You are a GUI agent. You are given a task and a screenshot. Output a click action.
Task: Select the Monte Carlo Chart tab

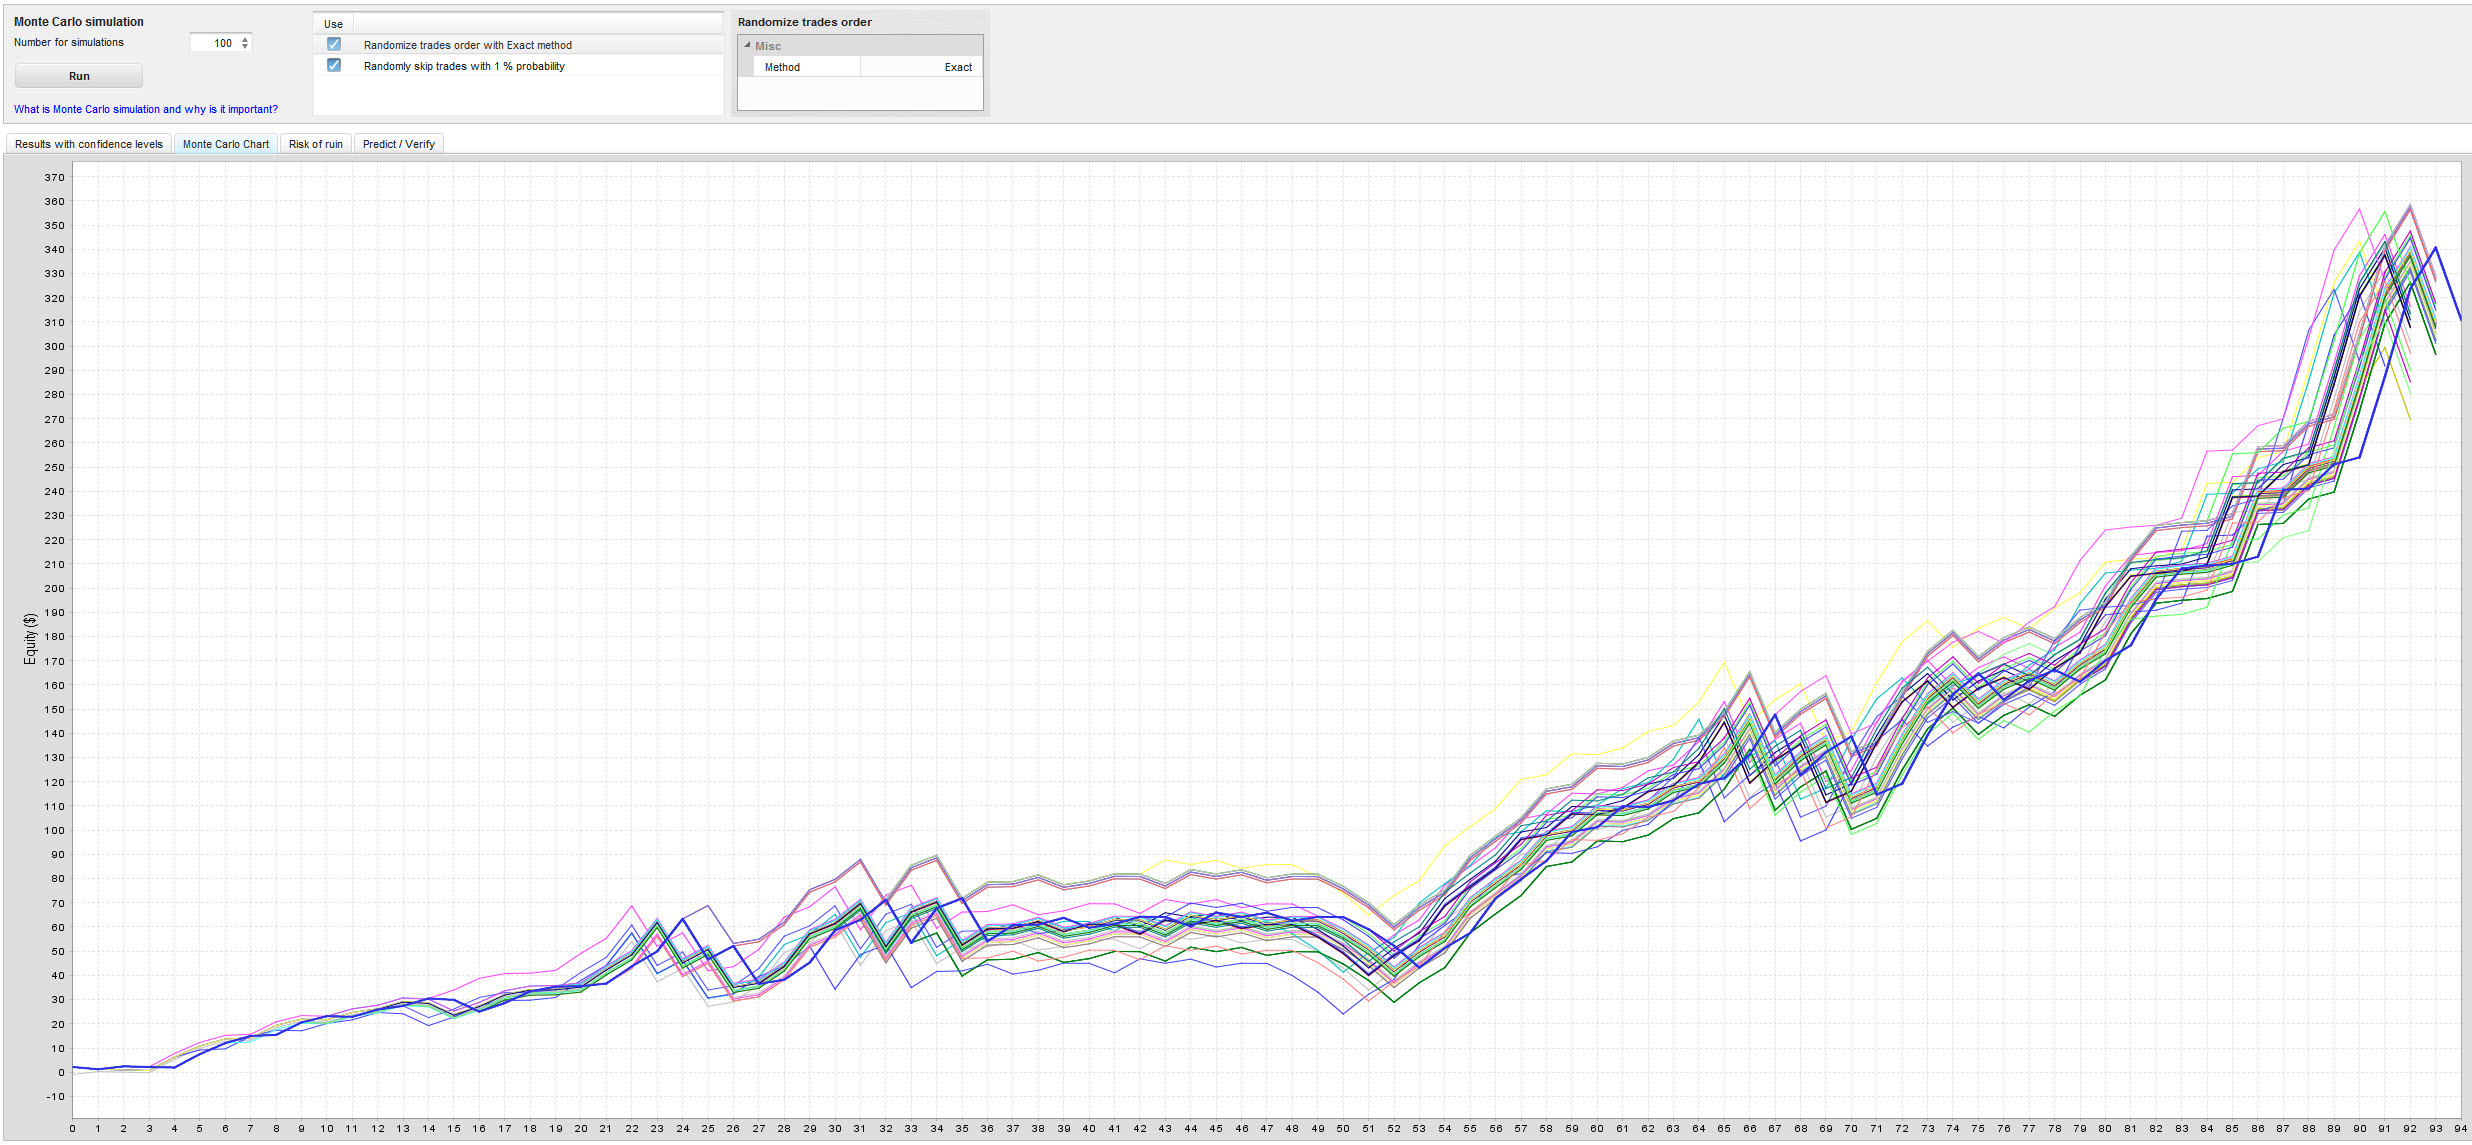(226, 144)
